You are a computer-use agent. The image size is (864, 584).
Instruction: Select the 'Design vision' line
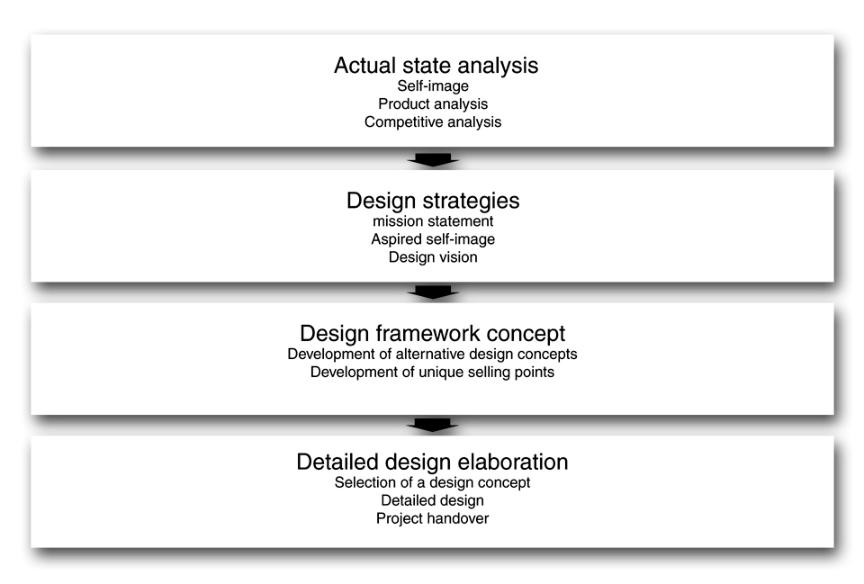[x=433, y=257]
